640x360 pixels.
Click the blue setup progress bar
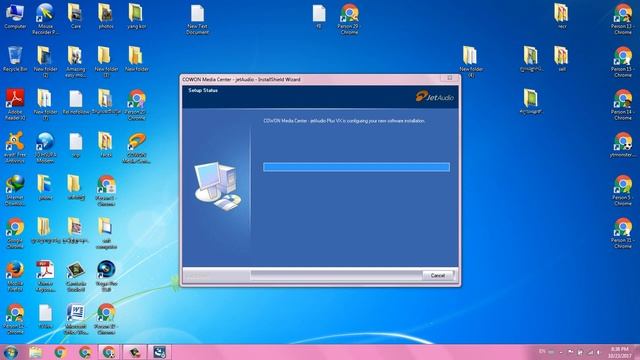pos(356,167)
